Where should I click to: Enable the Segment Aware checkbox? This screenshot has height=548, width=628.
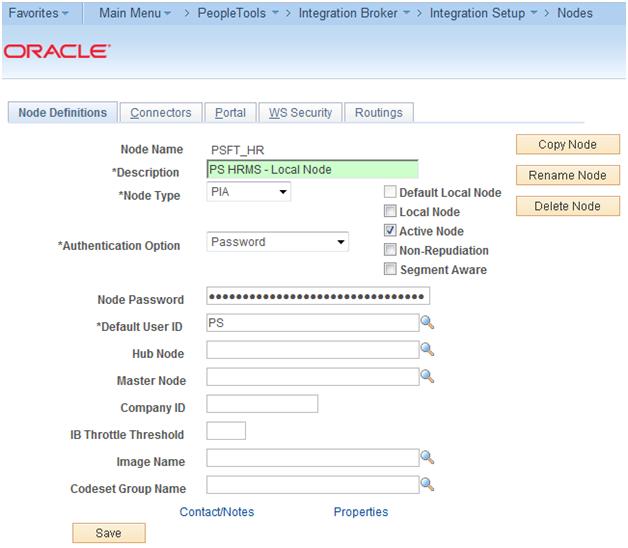point(390,268)
